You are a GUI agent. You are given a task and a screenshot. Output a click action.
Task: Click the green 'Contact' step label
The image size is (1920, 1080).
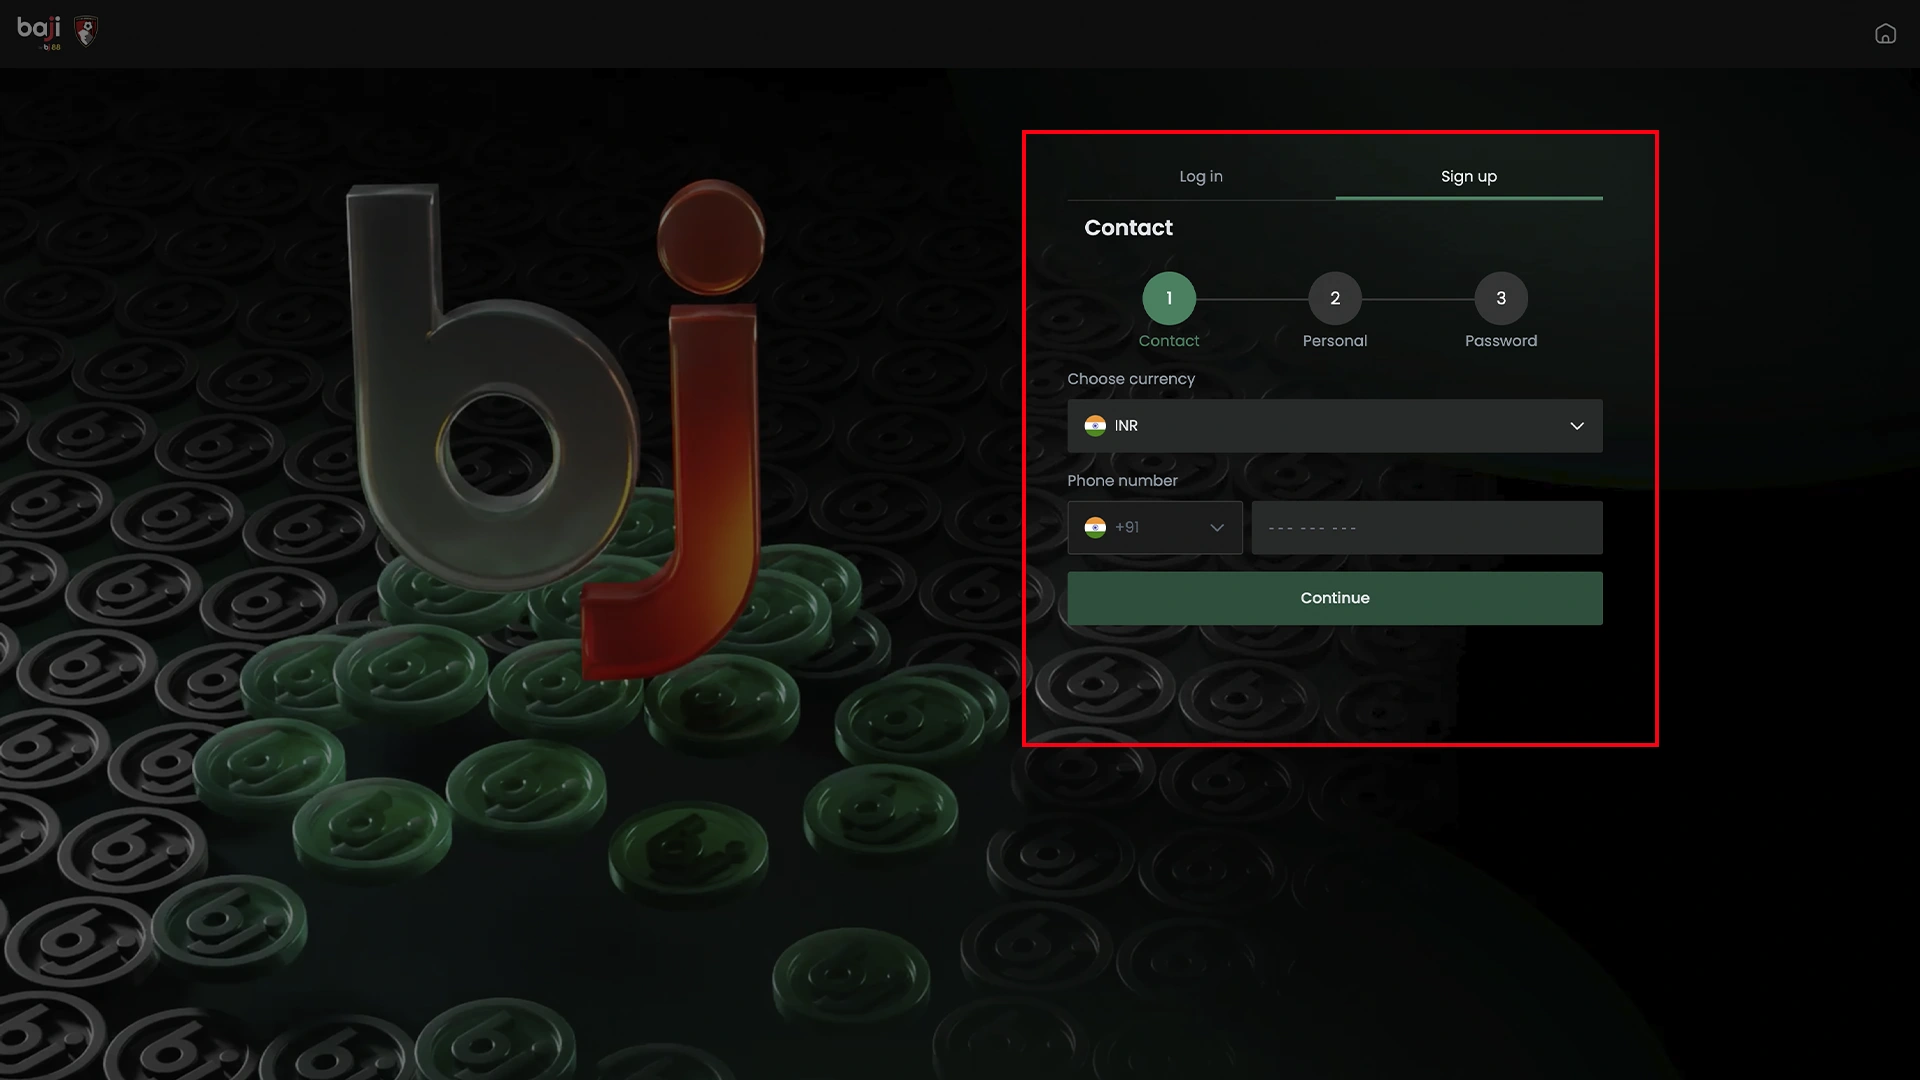[1169, 341]
